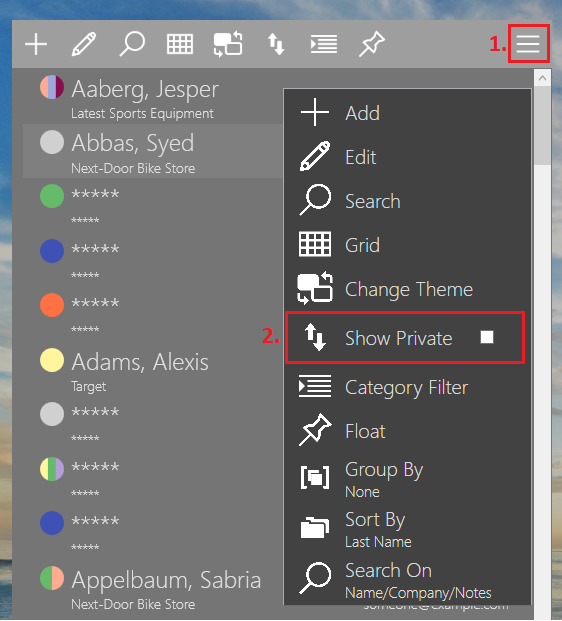The image size is (562, 621).
Task: Open the hamburger menu button
Action: point(528,44)
